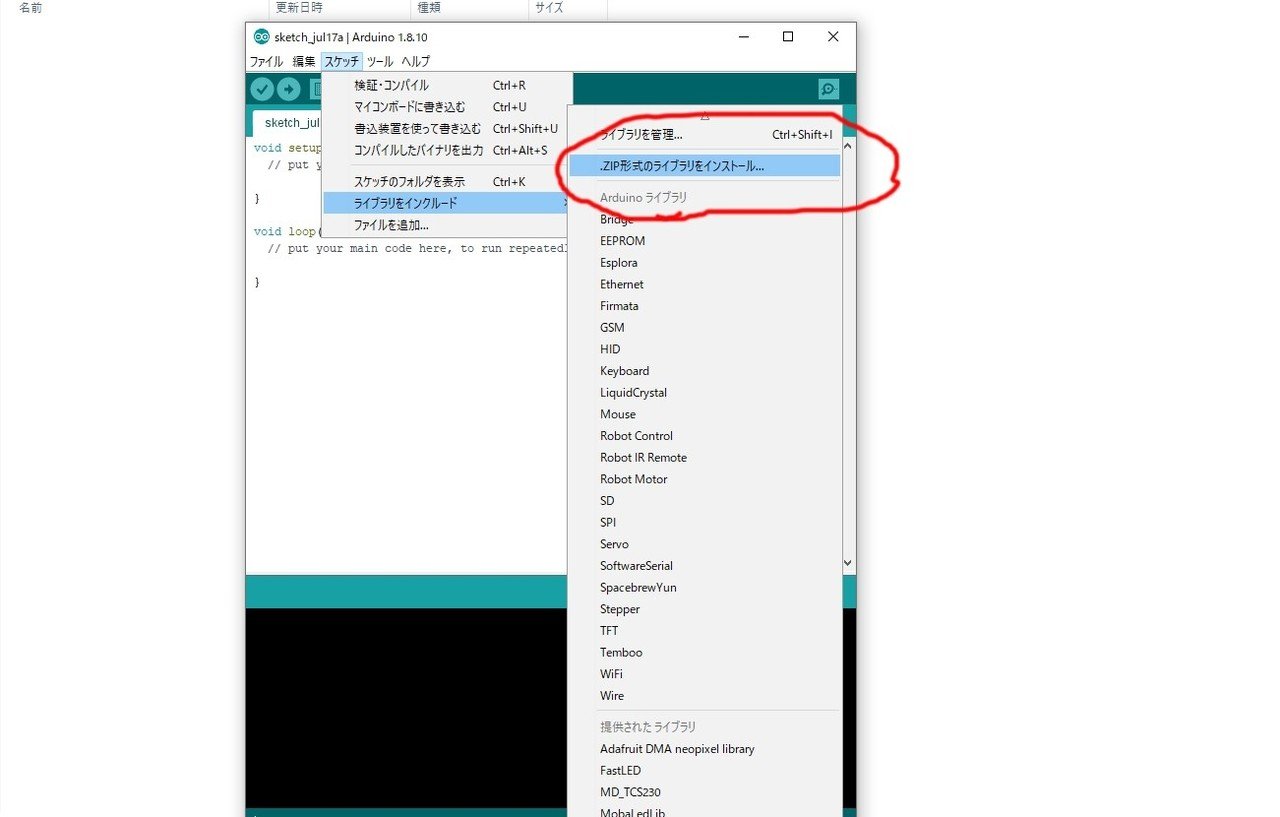Include the MD_TCS230 library
This screenshot has width=1280, height=817.
705,793
